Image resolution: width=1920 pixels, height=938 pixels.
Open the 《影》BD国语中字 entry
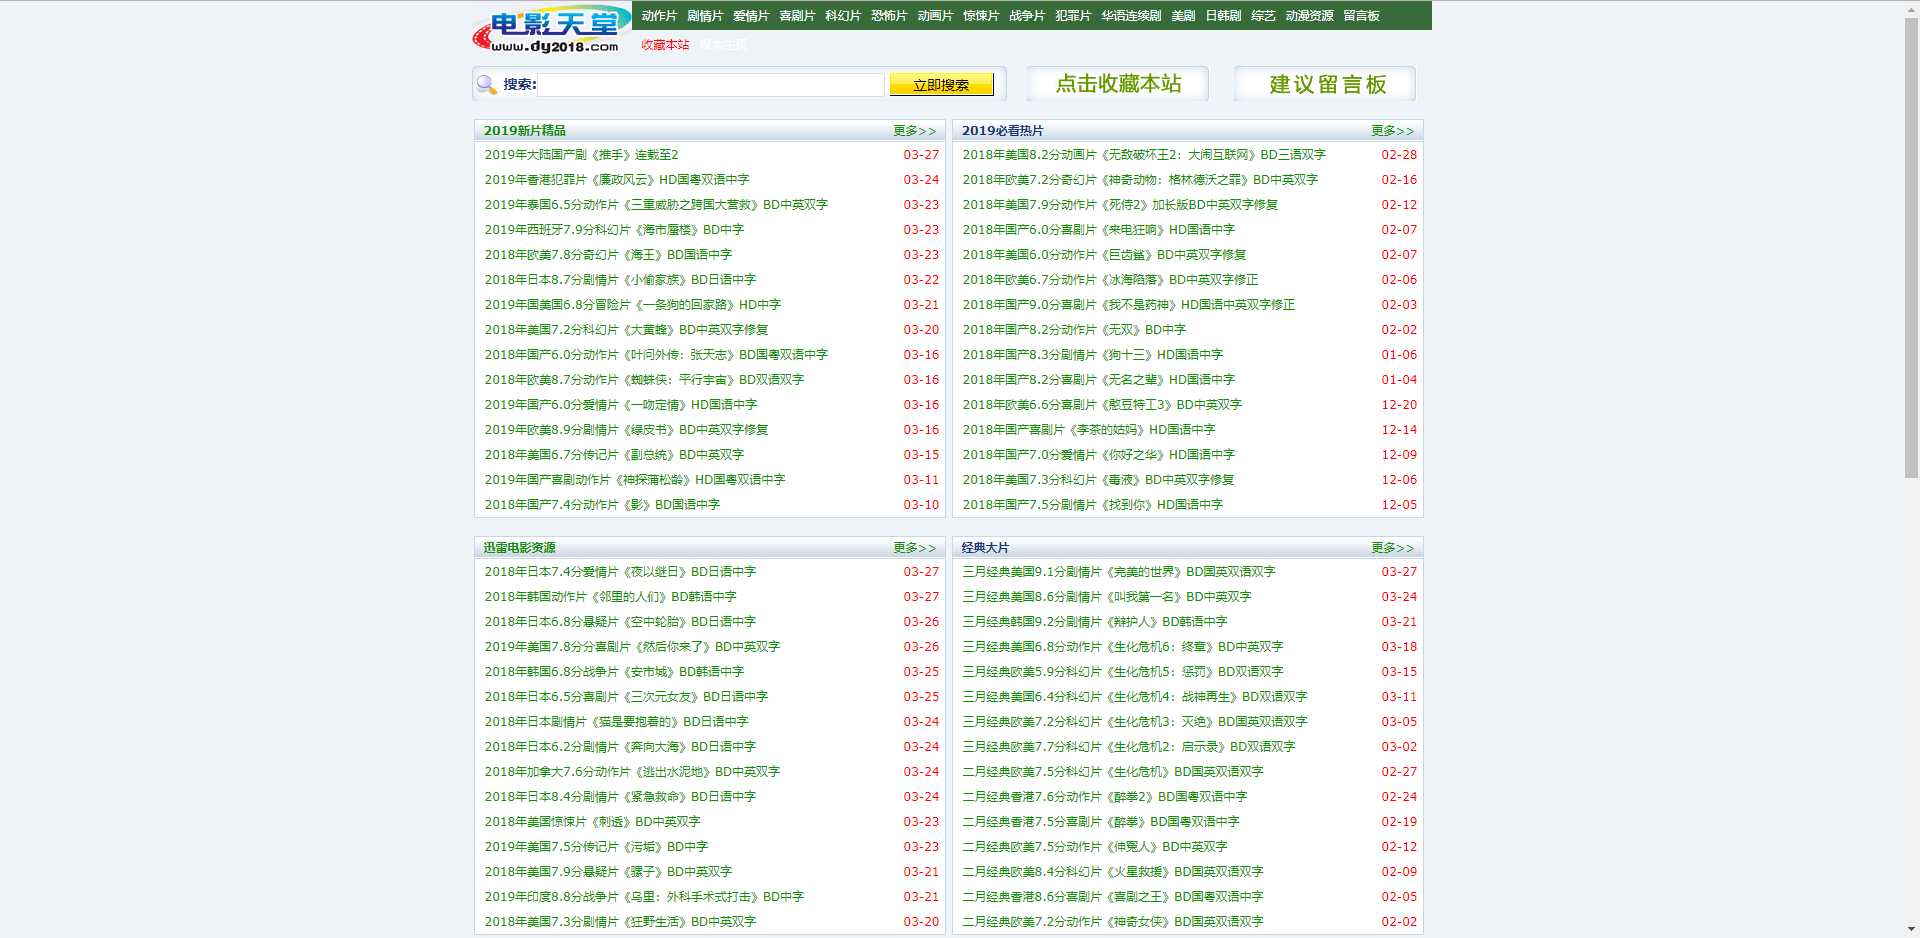[x=602, y=505]
